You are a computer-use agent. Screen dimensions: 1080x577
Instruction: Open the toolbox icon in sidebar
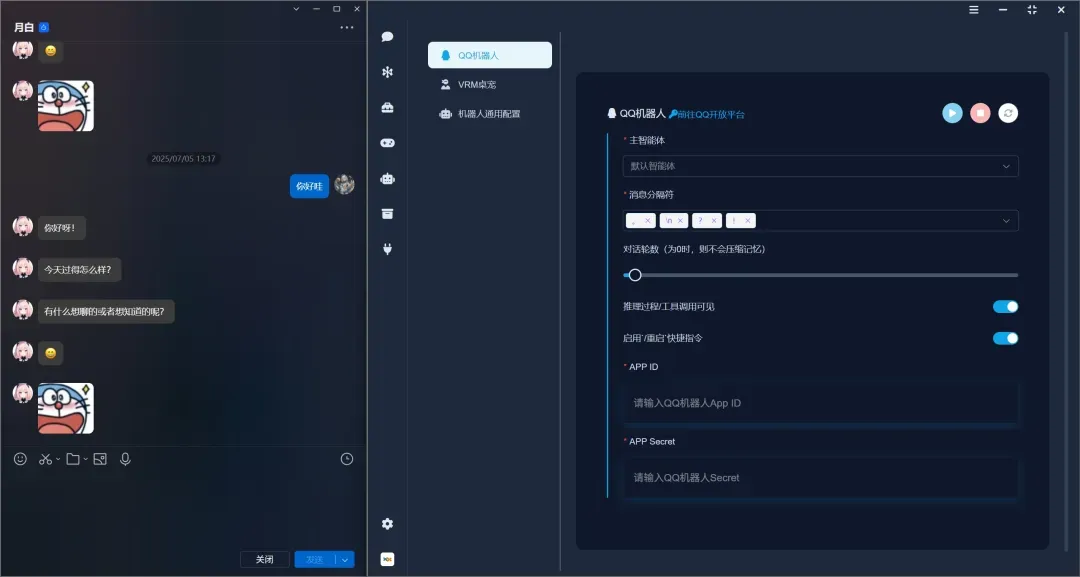click(387, 108)
